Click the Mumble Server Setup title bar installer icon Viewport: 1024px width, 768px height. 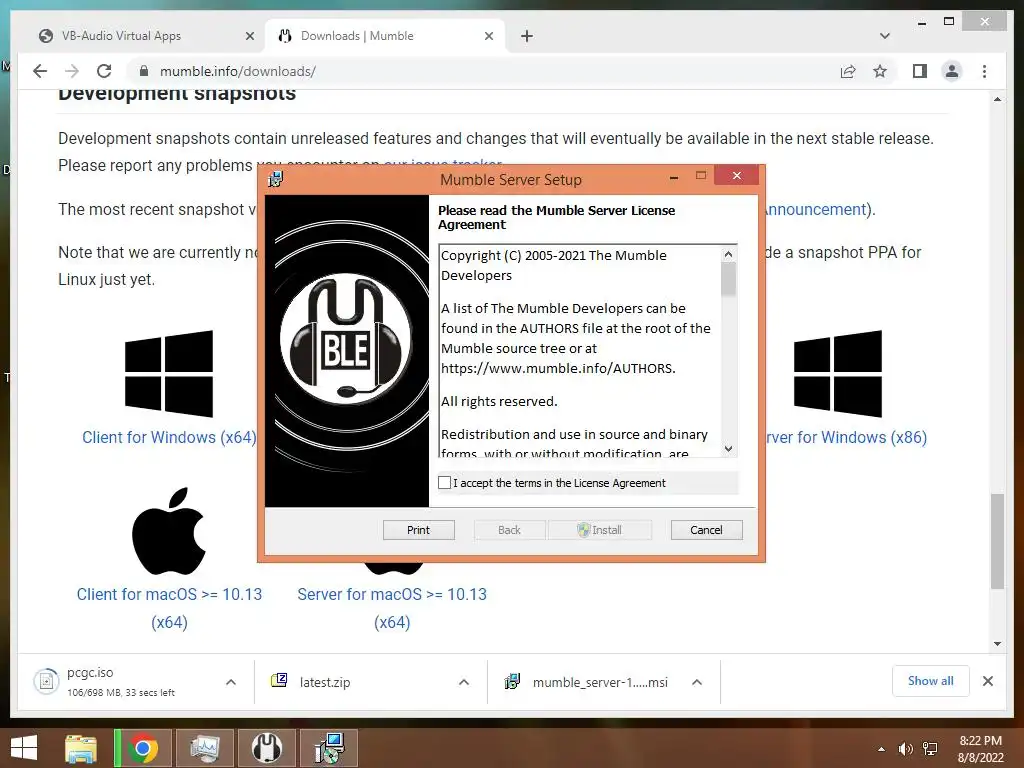click(x=276, y=179)
